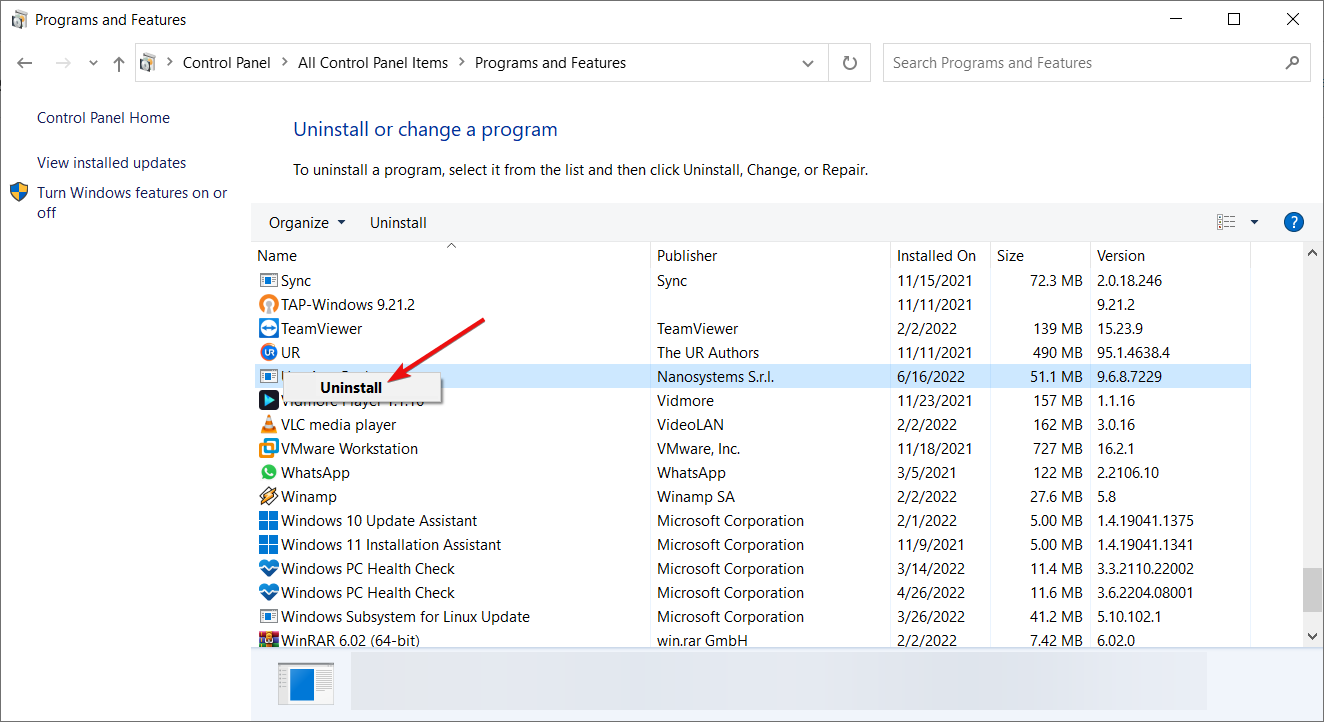Click the VMware, Inc. publisher cell

[698, 449]
